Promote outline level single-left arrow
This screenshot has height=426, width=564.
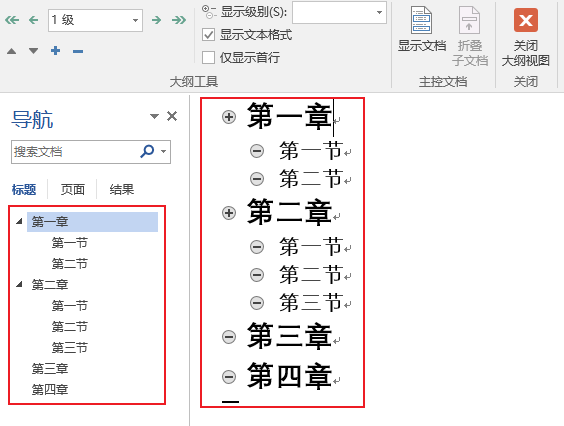click(33, 20)
